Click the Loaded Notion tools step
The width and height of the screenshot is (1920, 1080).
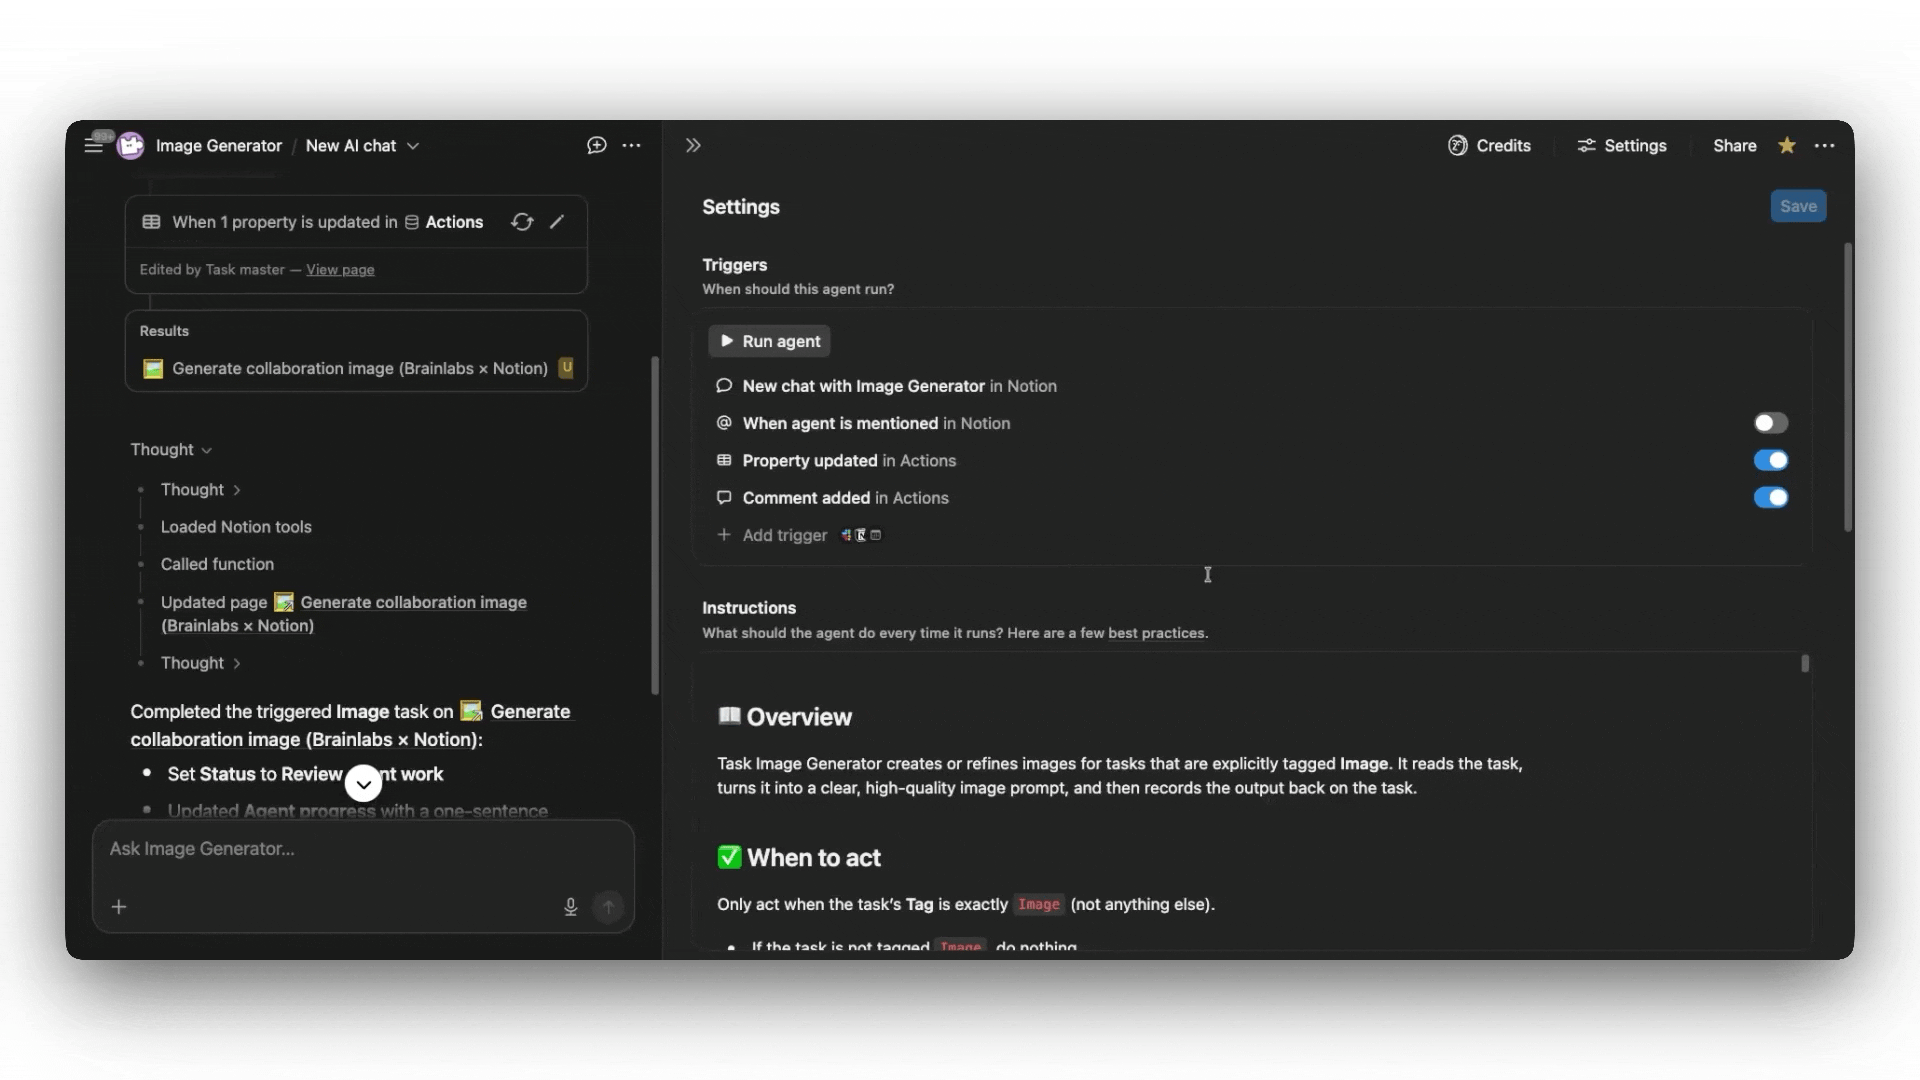coord(236,527)
